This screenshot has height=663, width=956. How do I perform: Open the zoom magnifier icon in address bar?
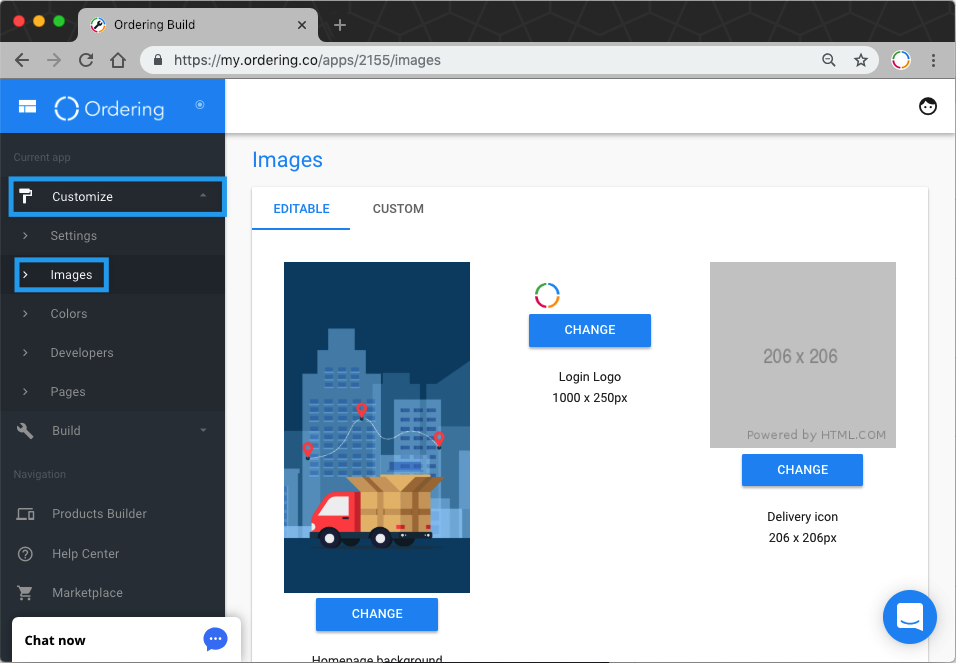[x=829, y=60]
